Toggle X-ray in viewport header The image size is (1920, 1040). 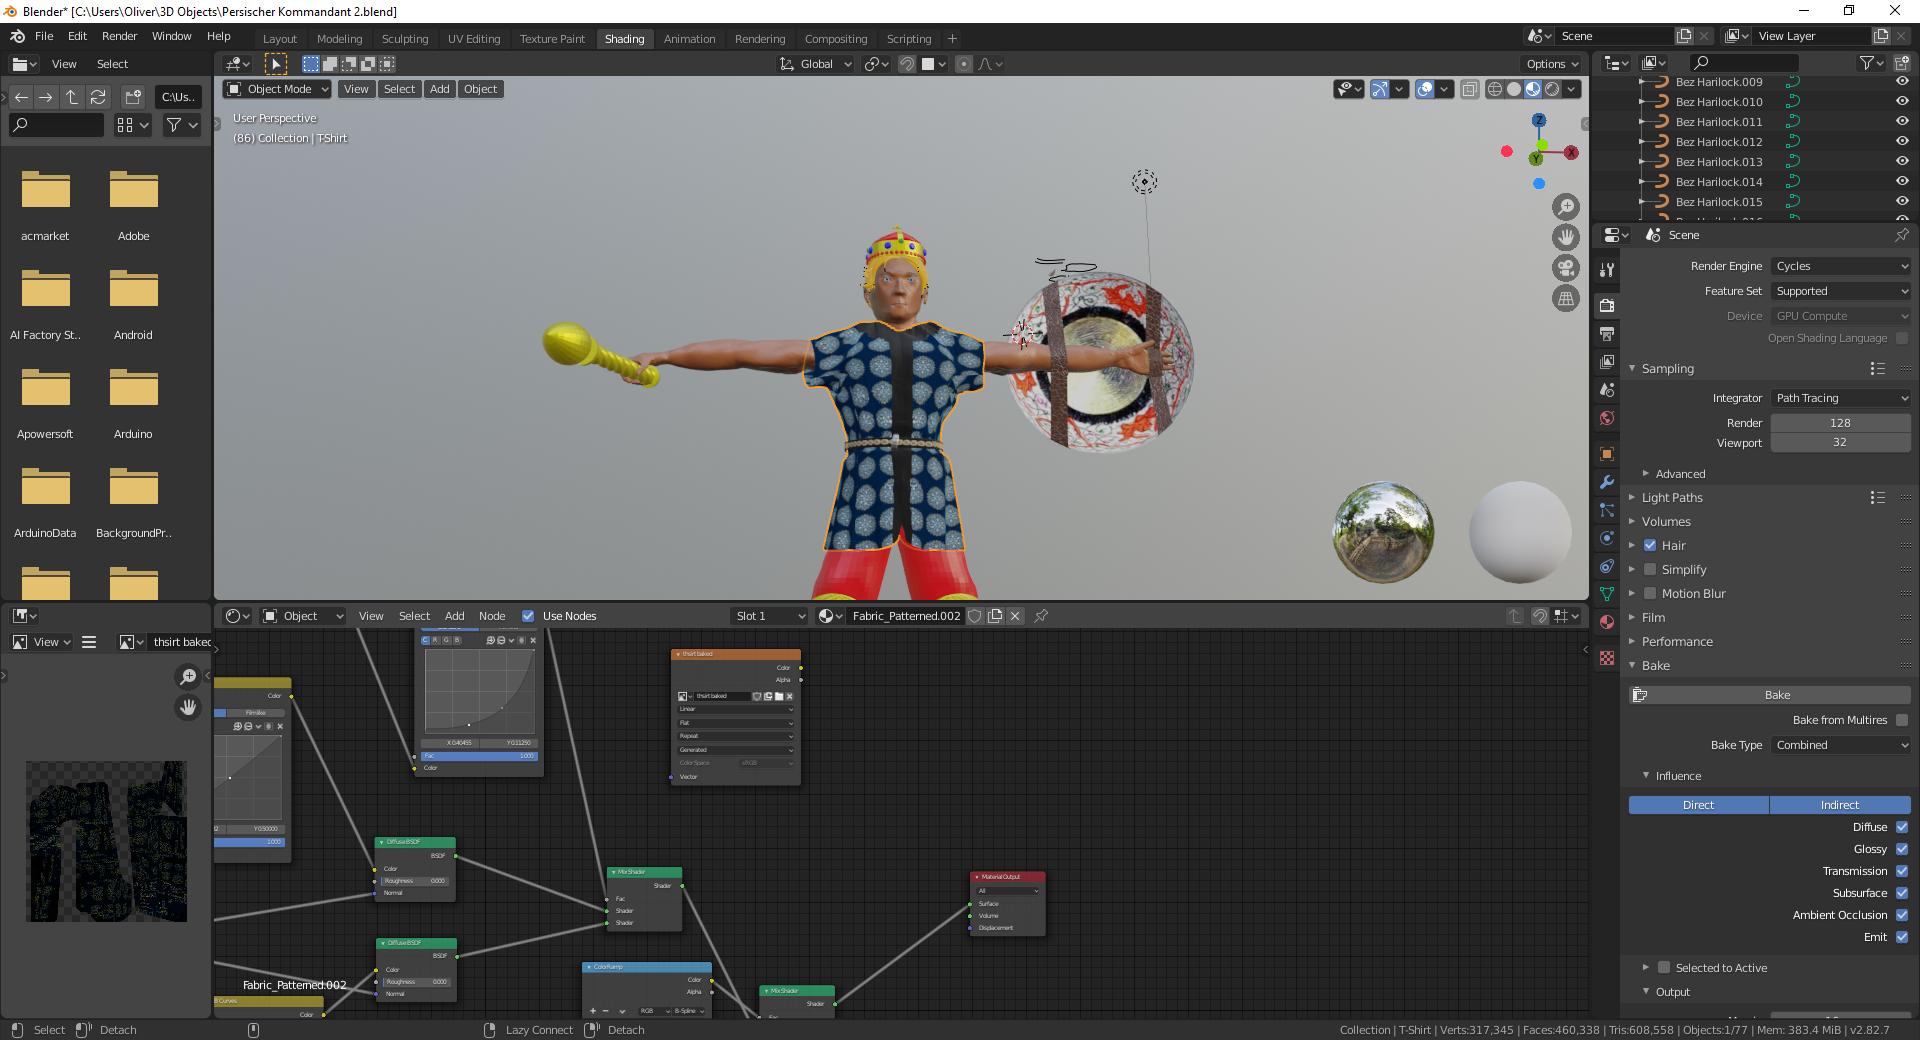1469,89
